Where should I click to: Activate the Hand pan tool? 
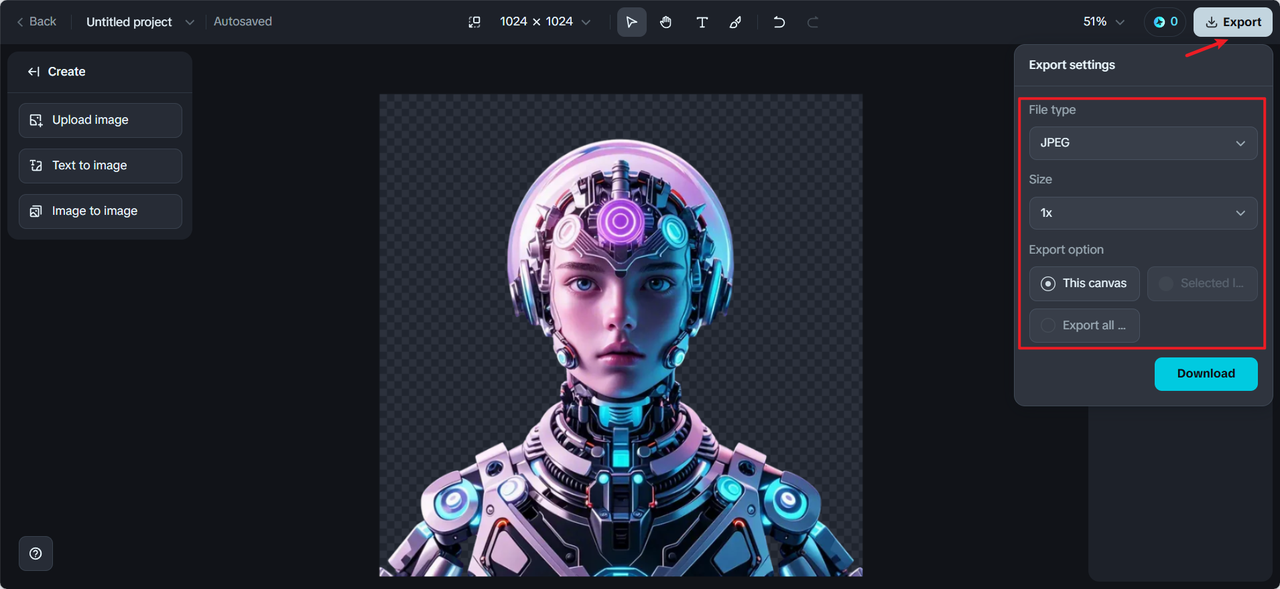666,22
